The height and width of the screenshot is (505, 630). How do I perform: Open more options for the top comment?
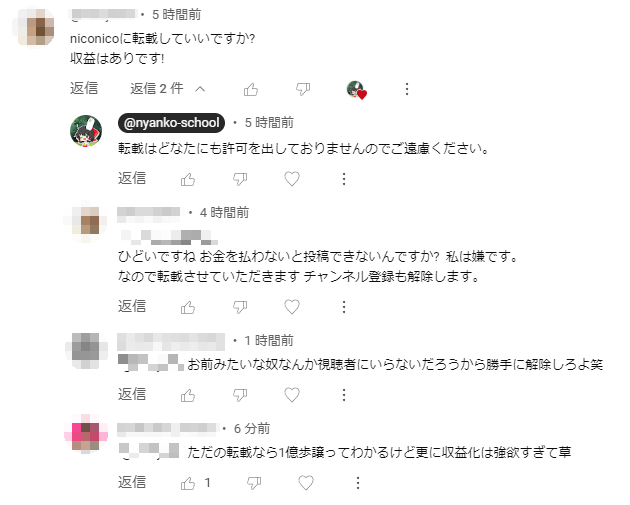[407, 89]
